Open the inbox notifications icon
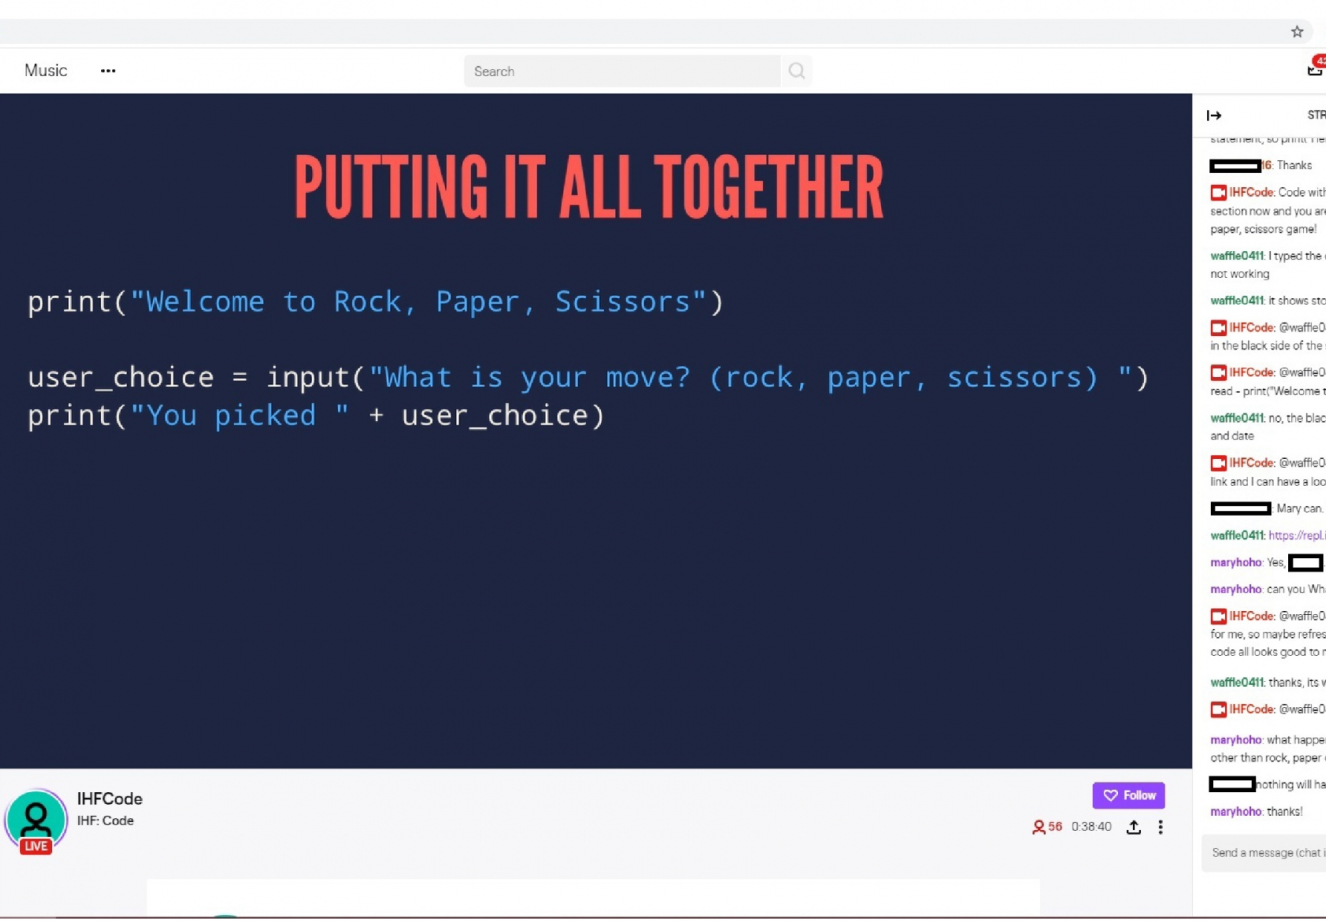Viewport: 1326px width, 921px height. coord(1314,69)
